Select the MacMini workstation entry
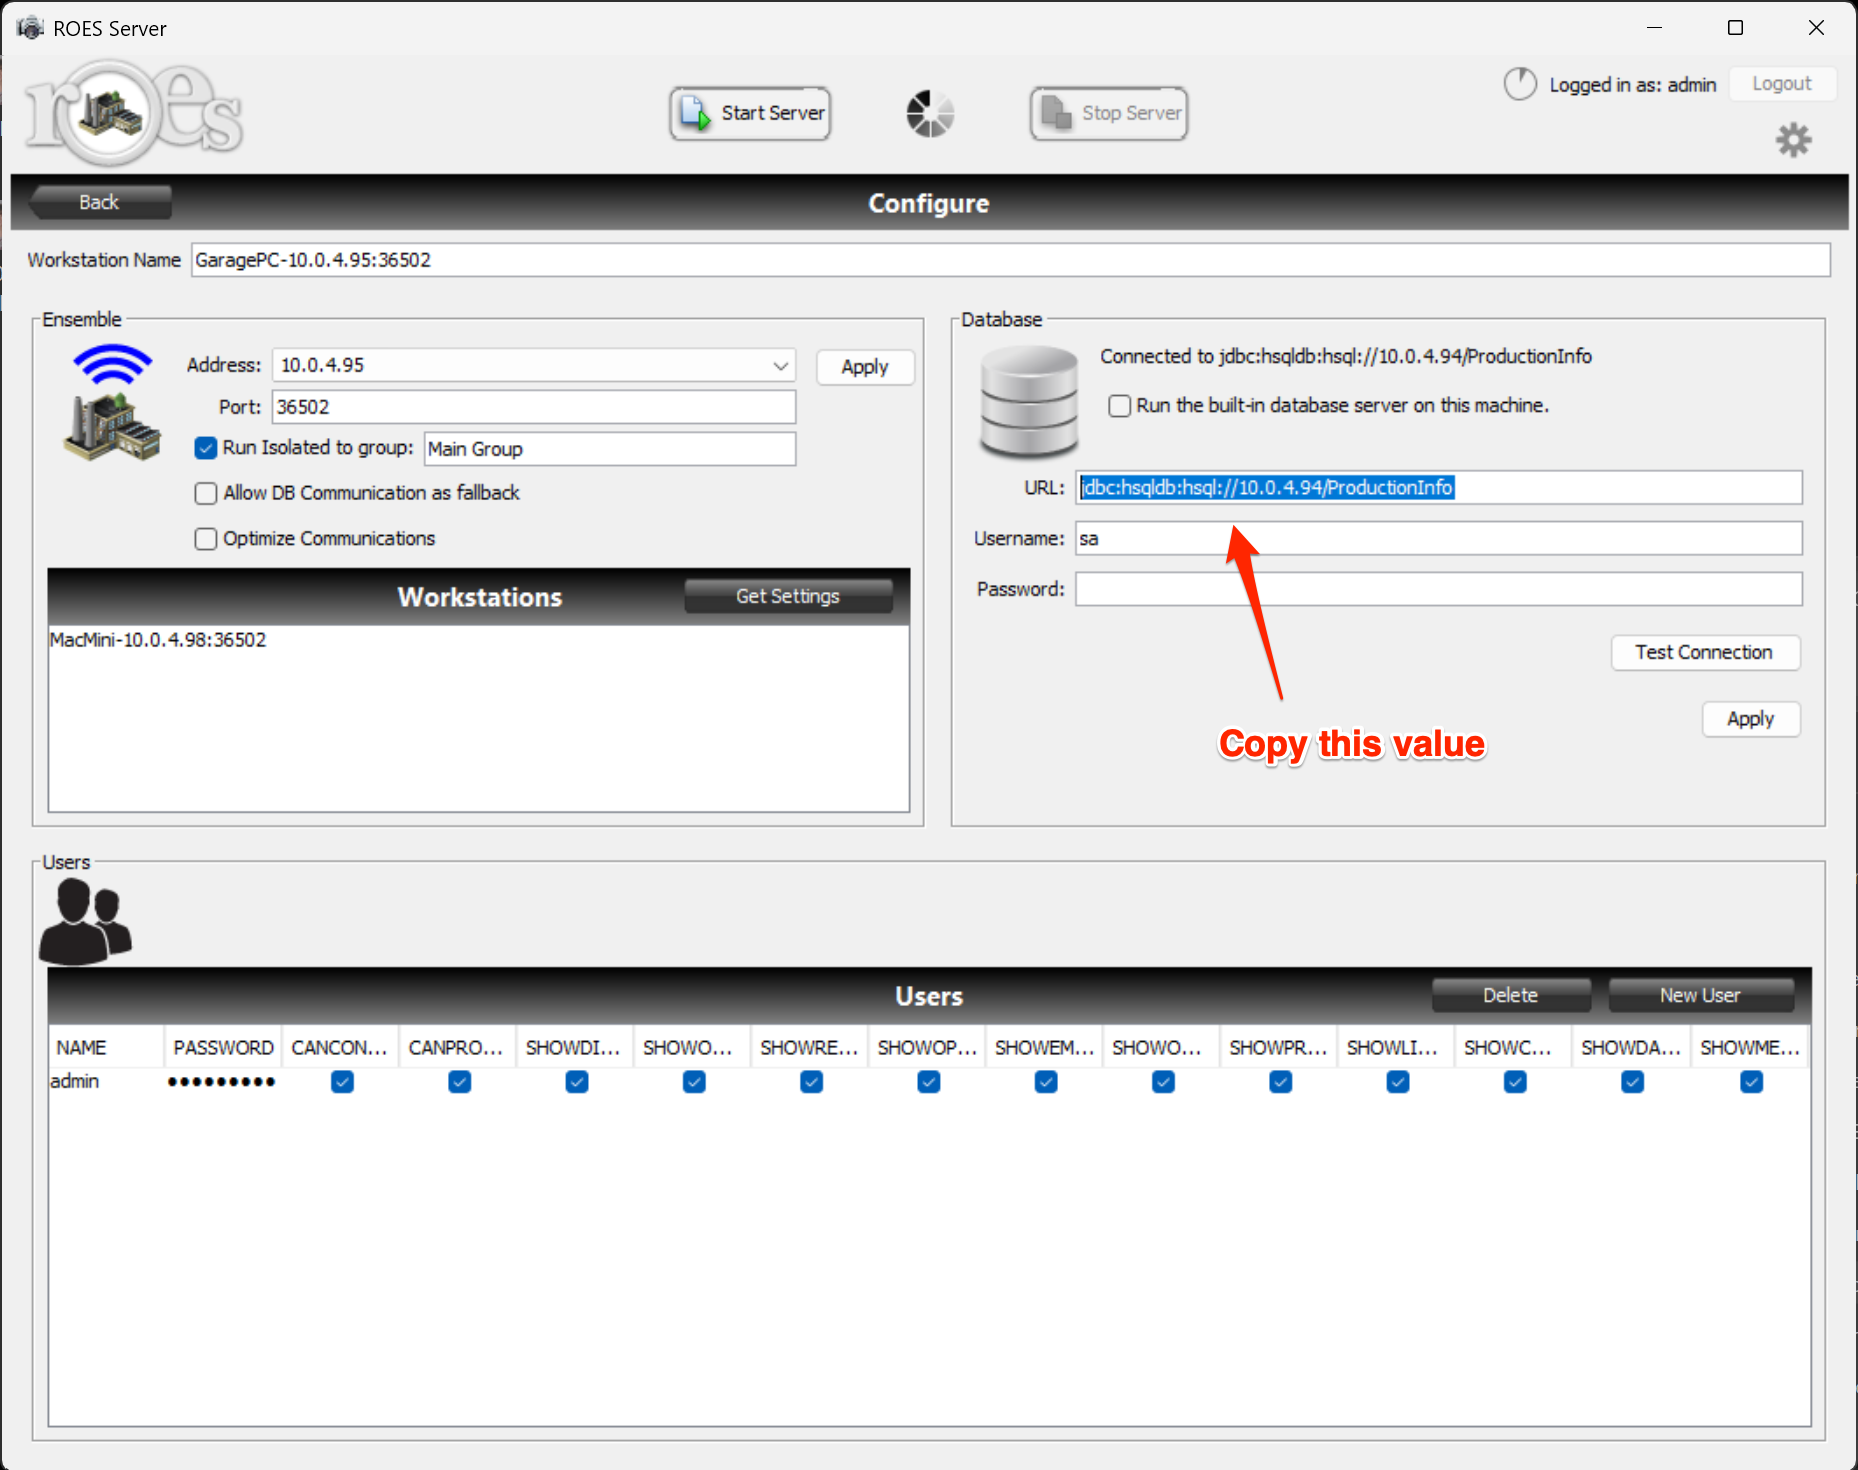Viewport: 1858px width, 1470px height. point(158,640)
